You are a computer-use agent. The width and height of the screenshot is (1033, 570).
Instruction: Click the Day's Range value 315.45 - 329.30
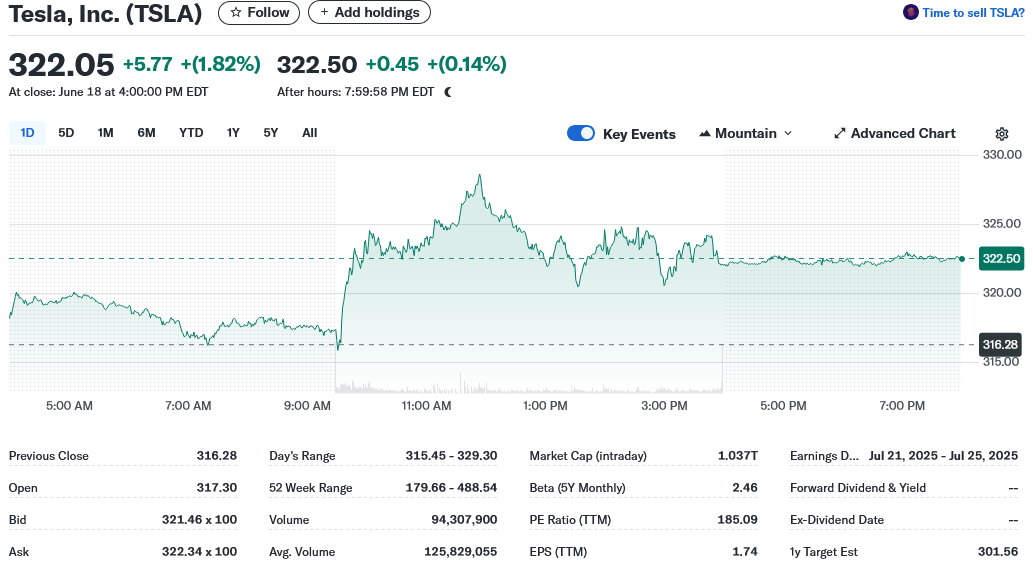coord(451,455)
